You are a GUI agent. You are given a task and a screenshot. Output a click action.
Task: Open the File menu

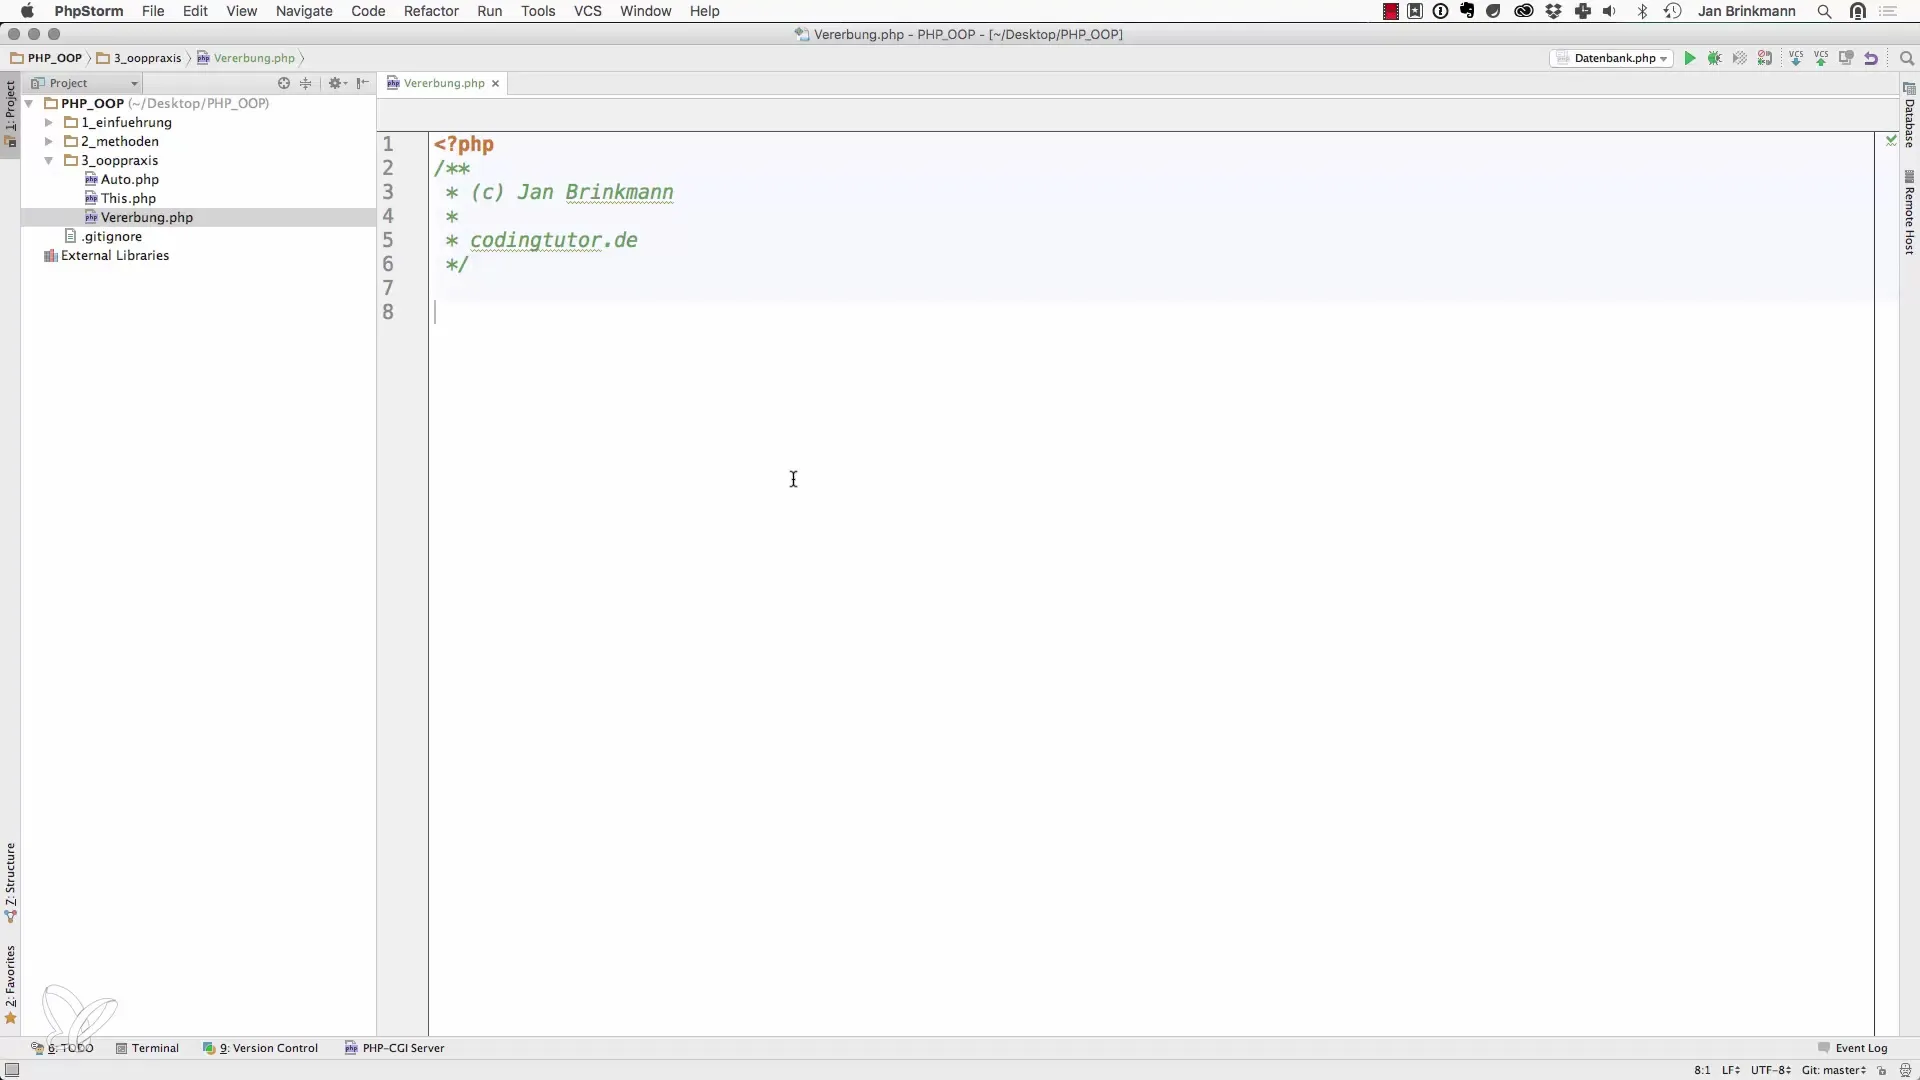(153, 11)
